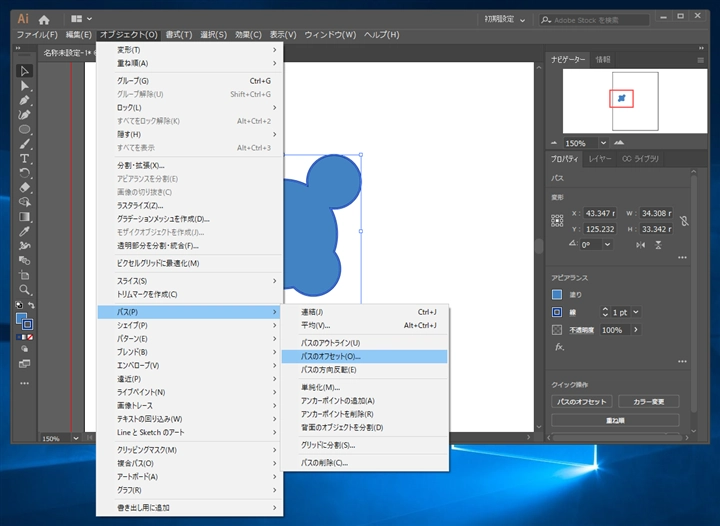Select the Type tool
The height and width of the screenshot is (526, 720).
pyautogui.click(x=24, y=159)
